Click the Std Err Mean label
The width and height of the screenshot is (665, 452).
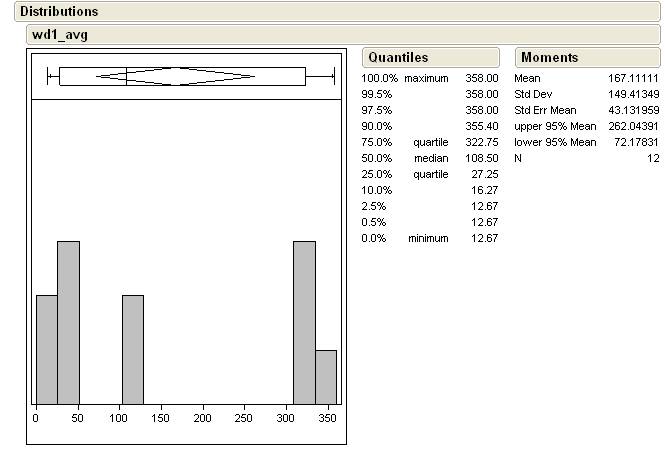[548, 110]
